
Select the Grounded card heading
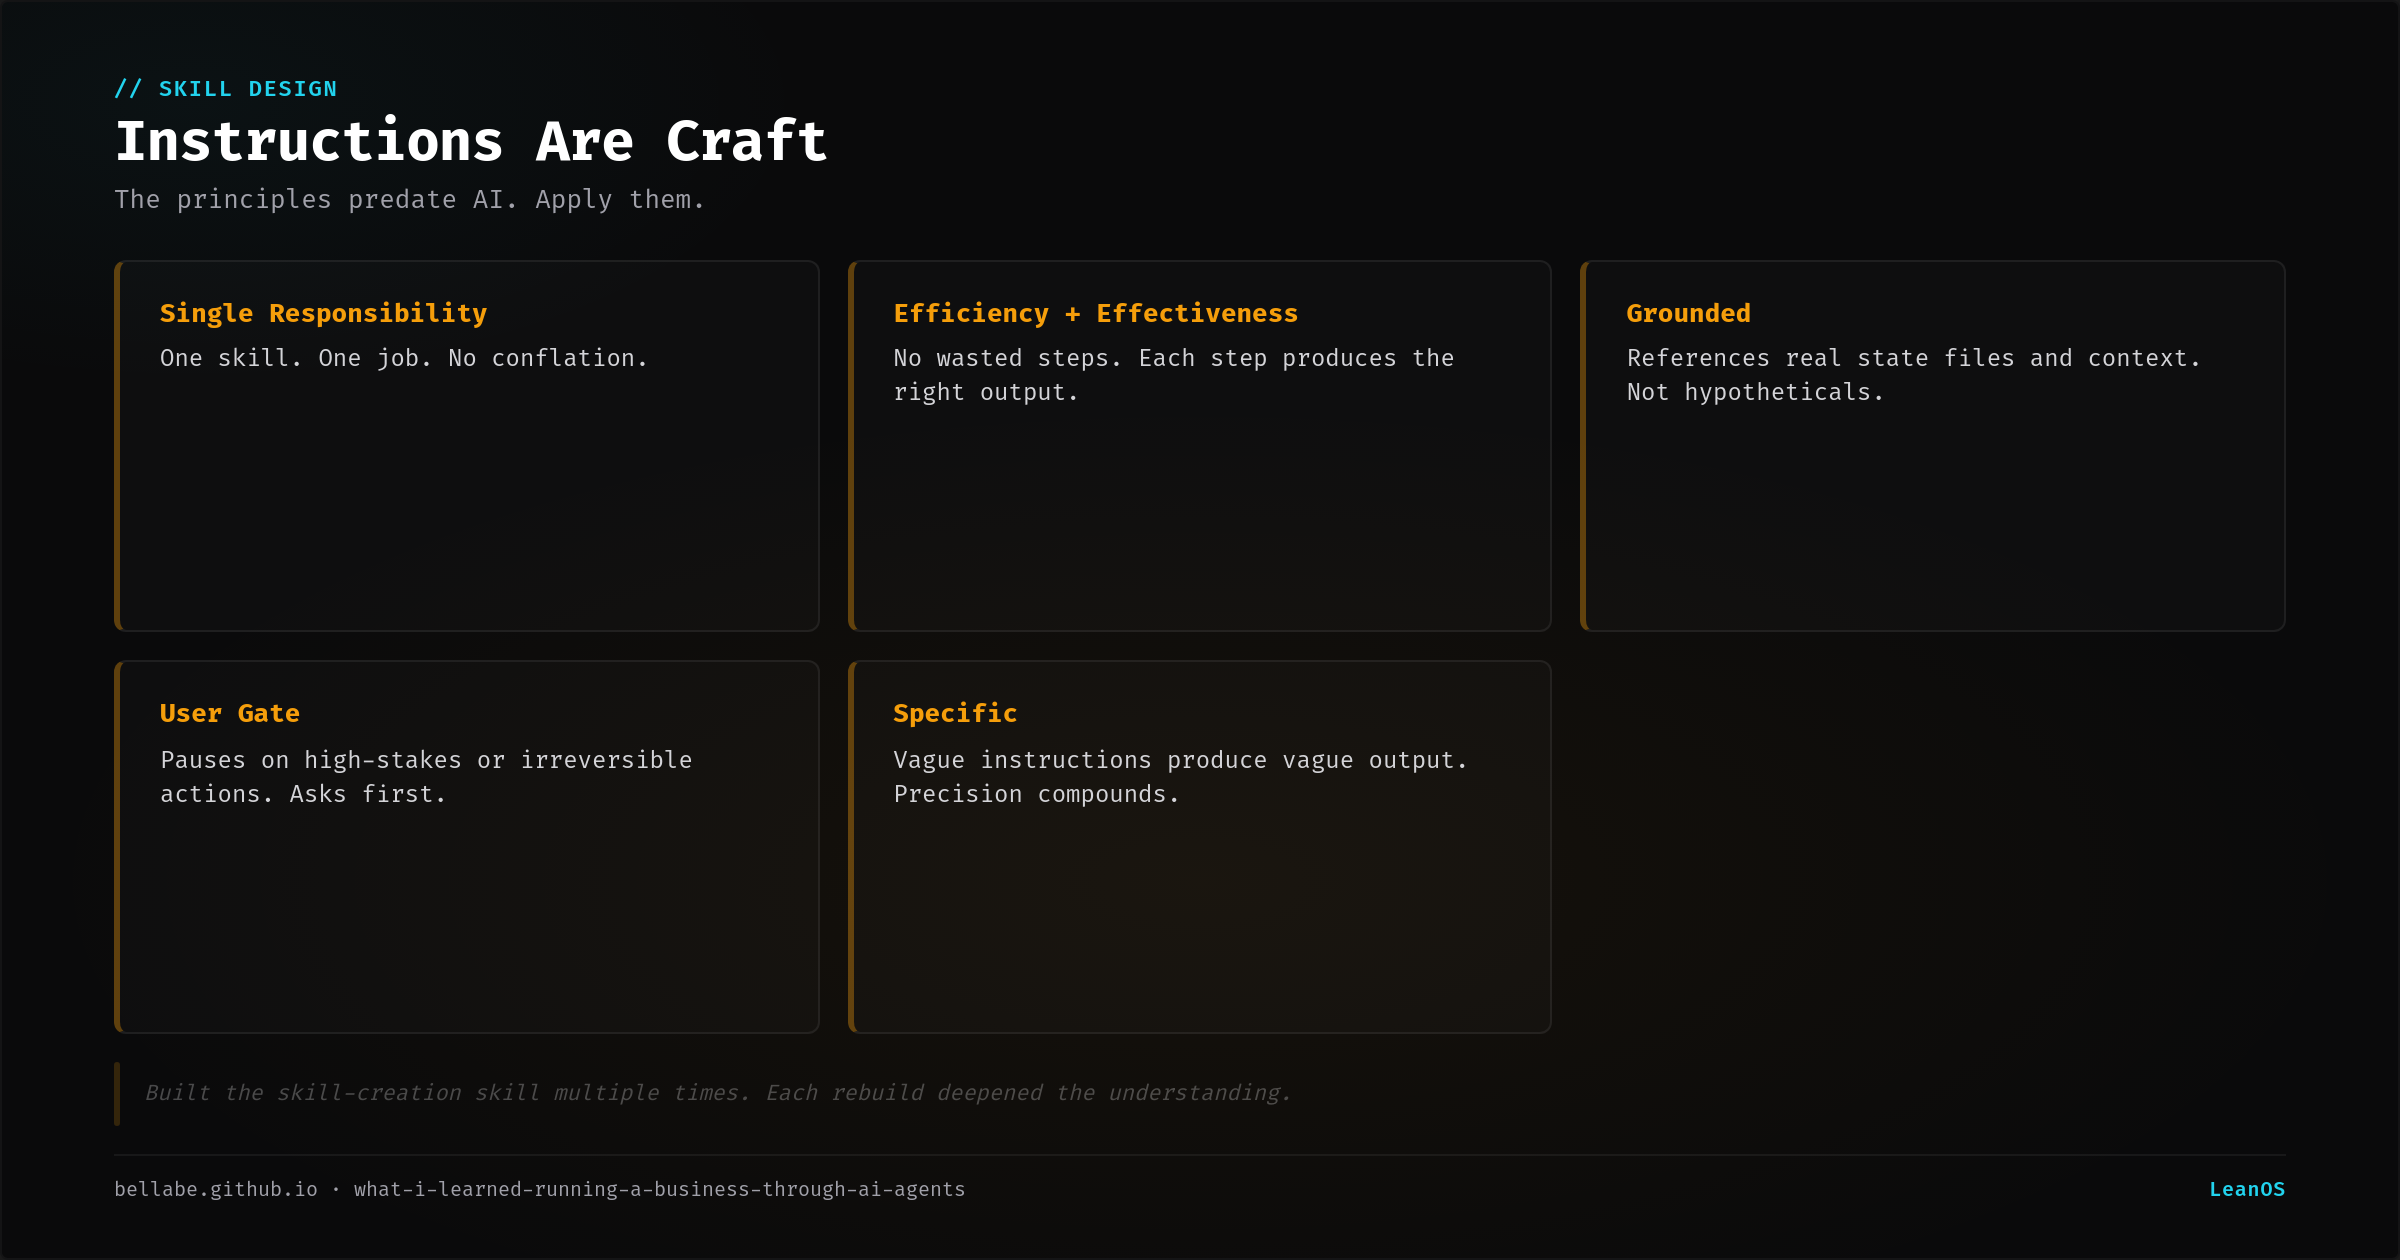pyautogui.click(x=1688, y=313)
